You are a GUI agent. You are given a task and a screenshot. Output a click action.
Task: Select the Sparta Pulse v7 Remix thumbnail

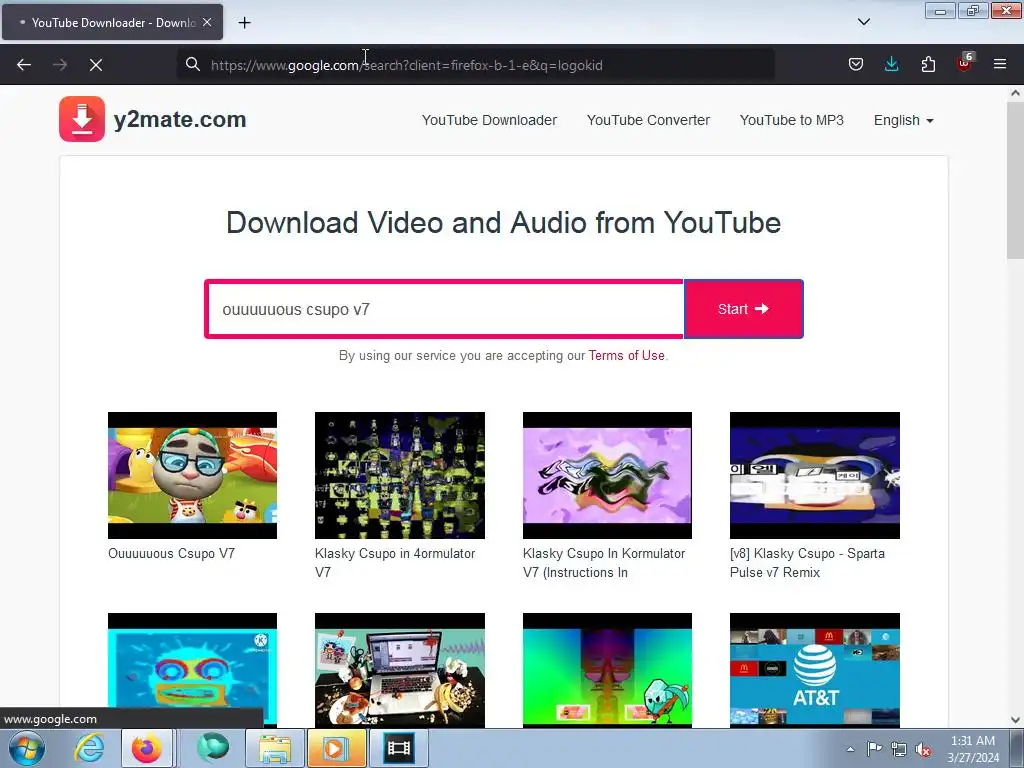(814, 475)
